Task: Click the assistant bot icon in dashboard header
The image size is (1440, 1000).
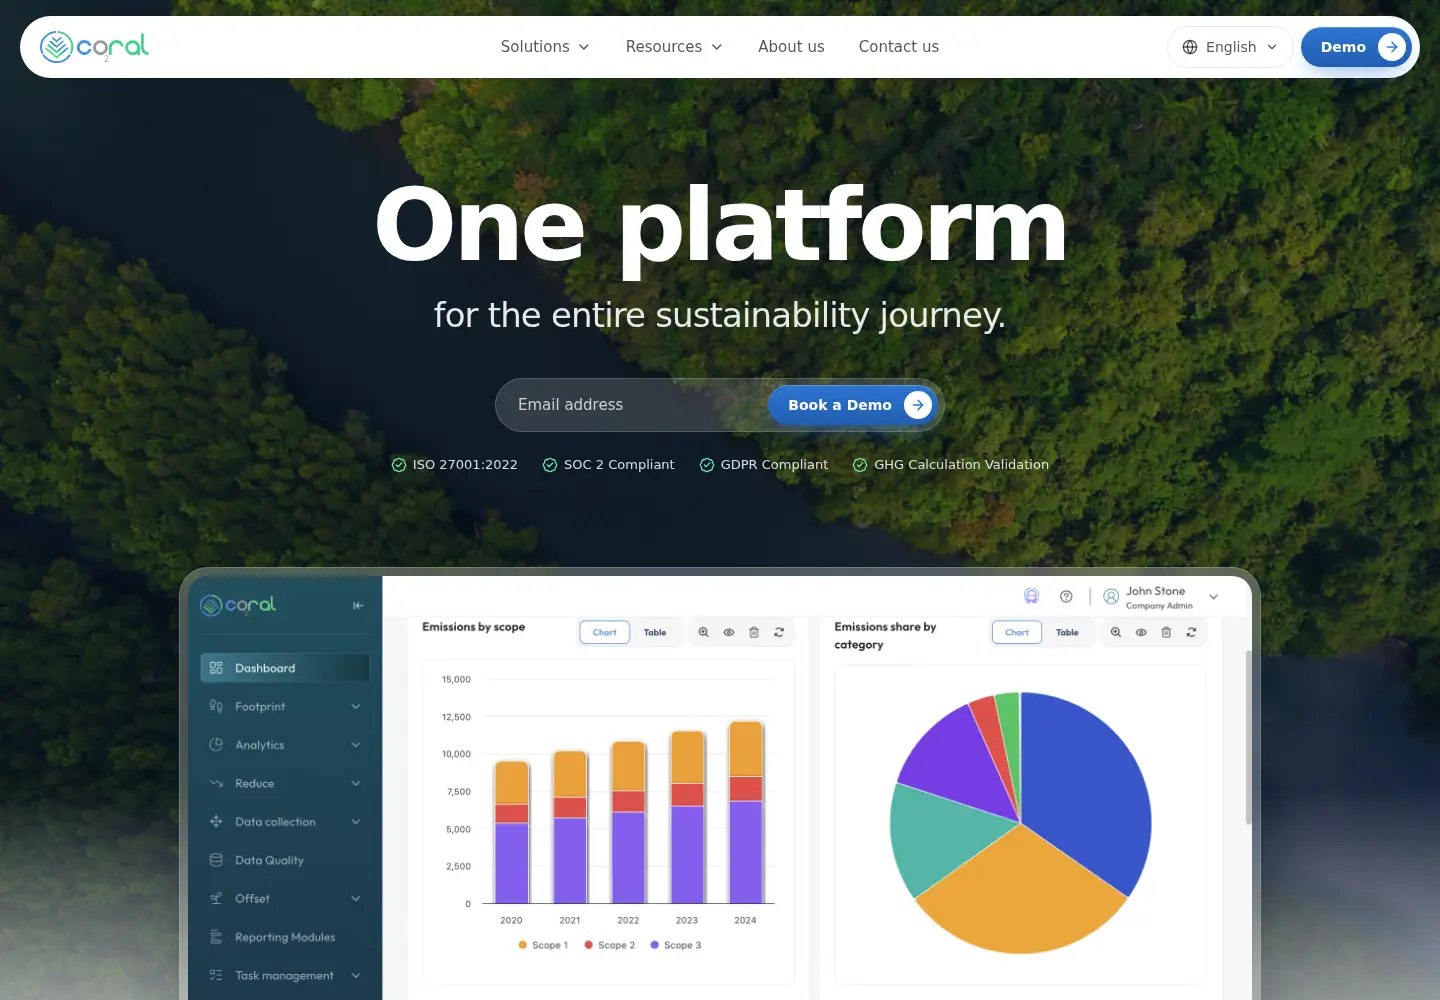Action: (x=1031, y=596)
